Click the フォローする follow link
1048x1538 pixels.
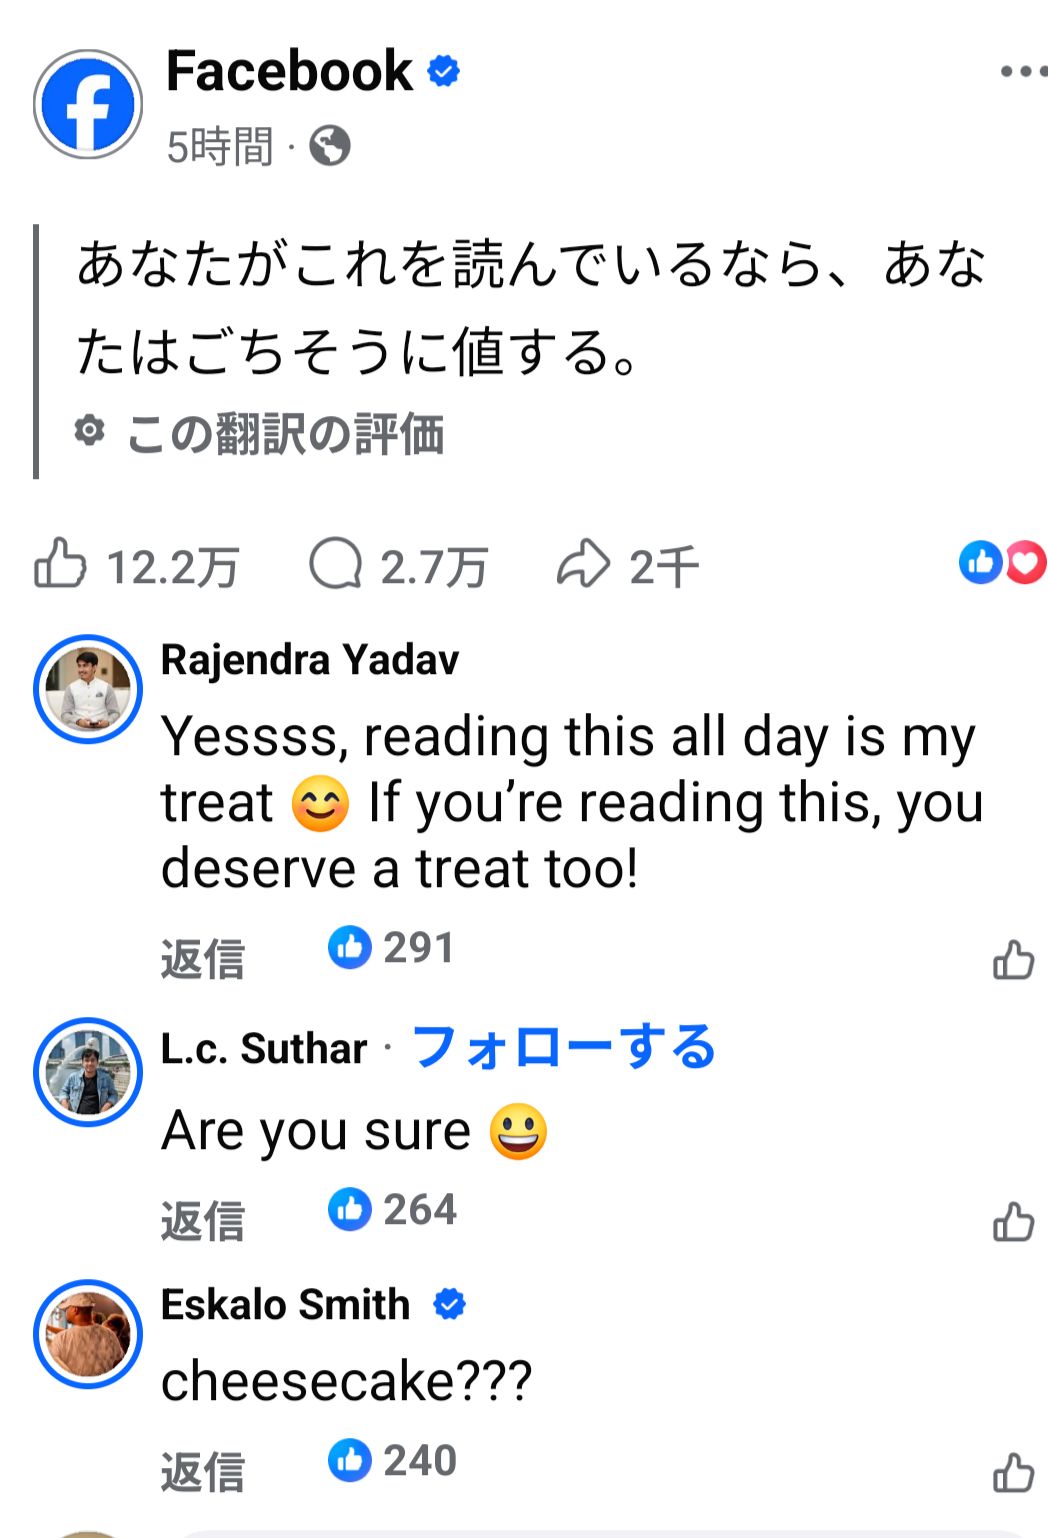pyautogui.click(x=563, y=1046)
